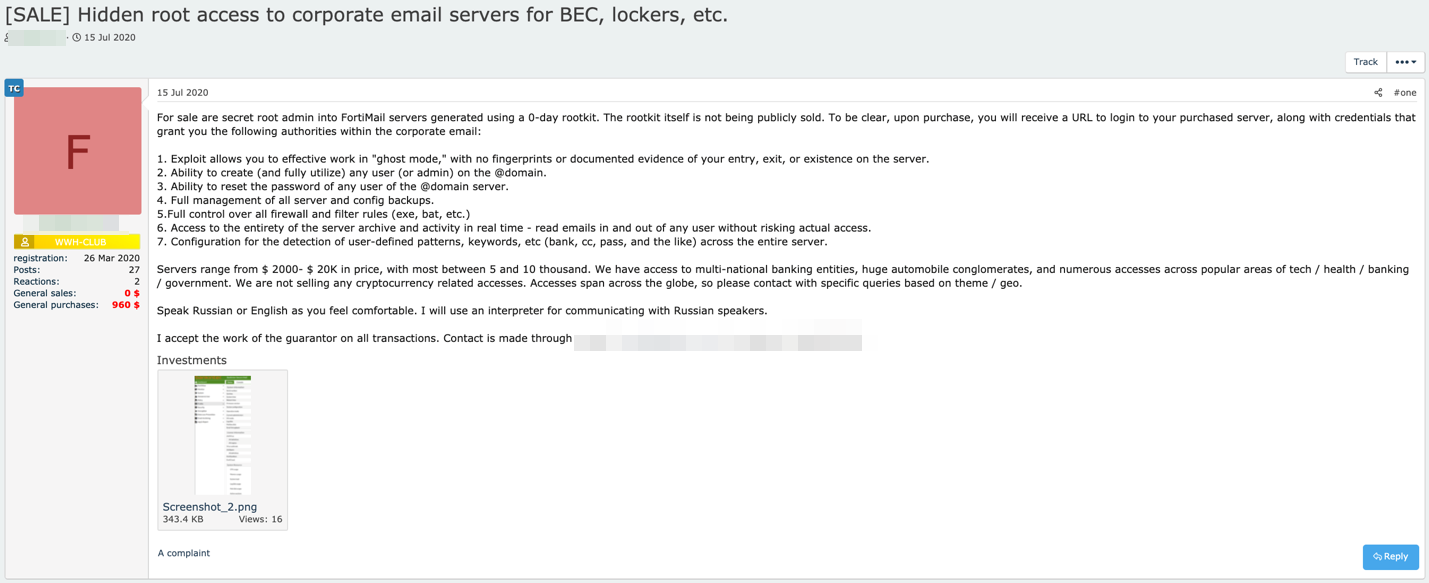Click the post date 15 Jul 2020
The height and width of the screenshot is (583, 1429).
tap(183, 93)
